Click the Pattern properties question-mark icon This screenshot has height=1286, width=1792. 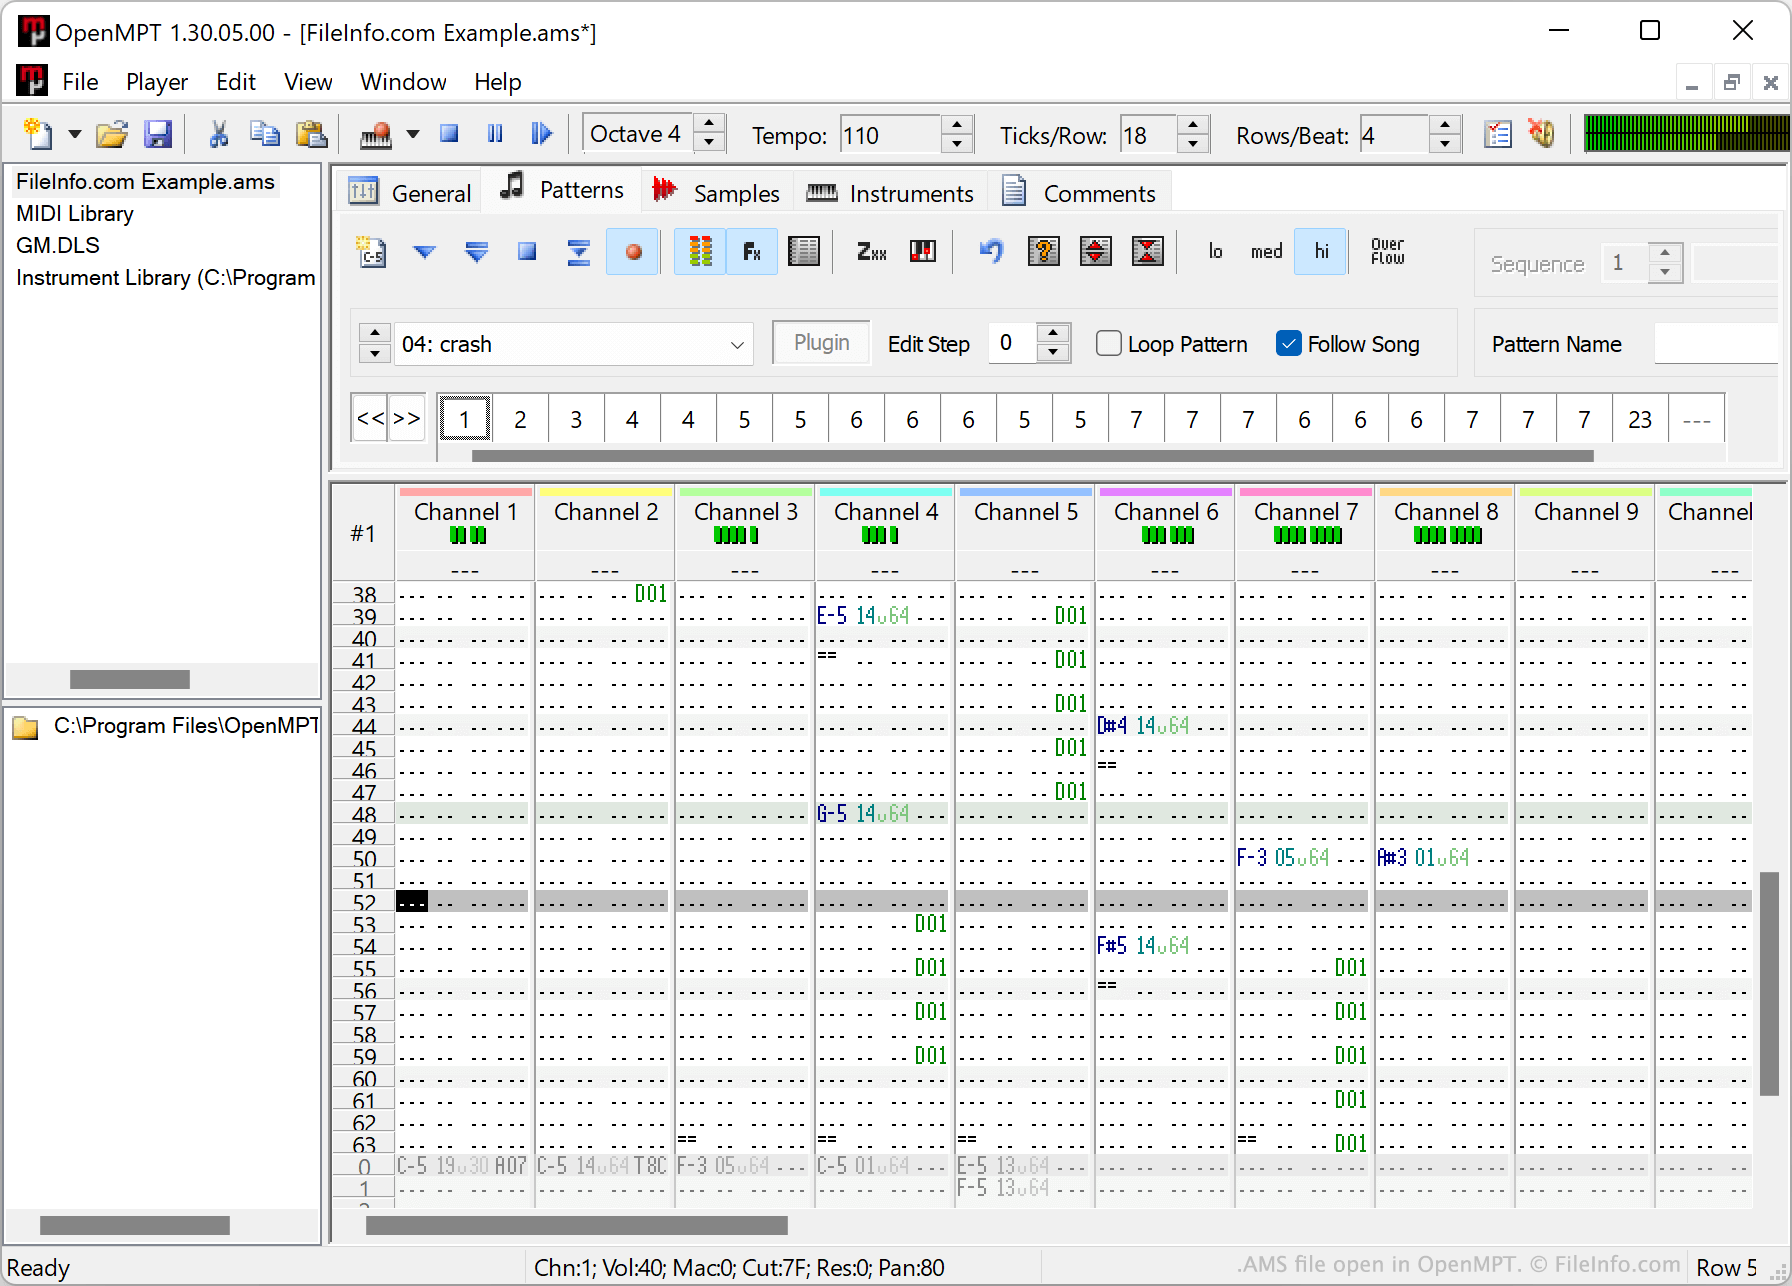pyautogui.click(x=1043, y=252)
